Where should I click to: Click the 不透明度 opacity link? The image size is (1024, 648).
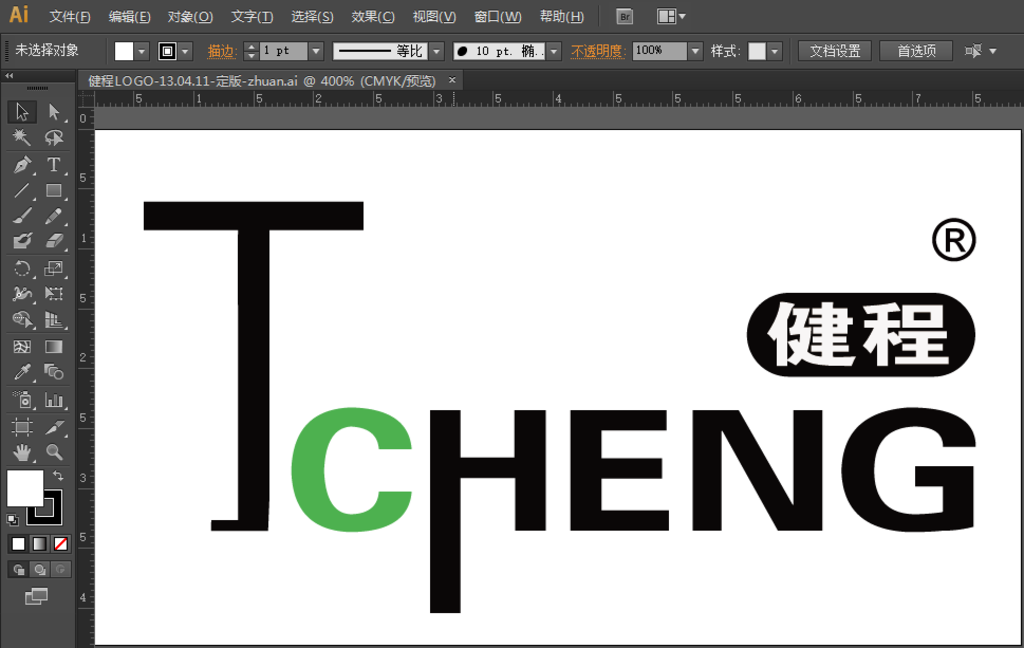(x=598, y=51)
